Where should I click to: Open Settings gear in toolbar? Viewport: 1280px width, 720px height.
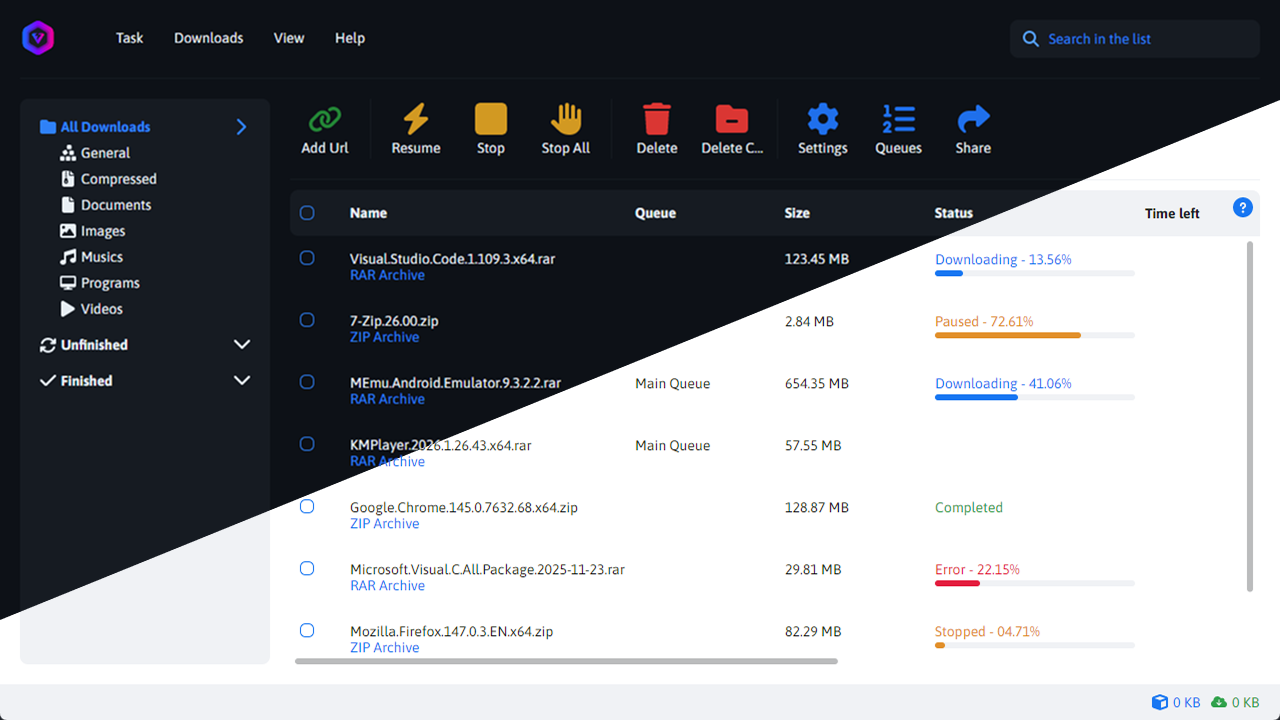click(822, 120)
